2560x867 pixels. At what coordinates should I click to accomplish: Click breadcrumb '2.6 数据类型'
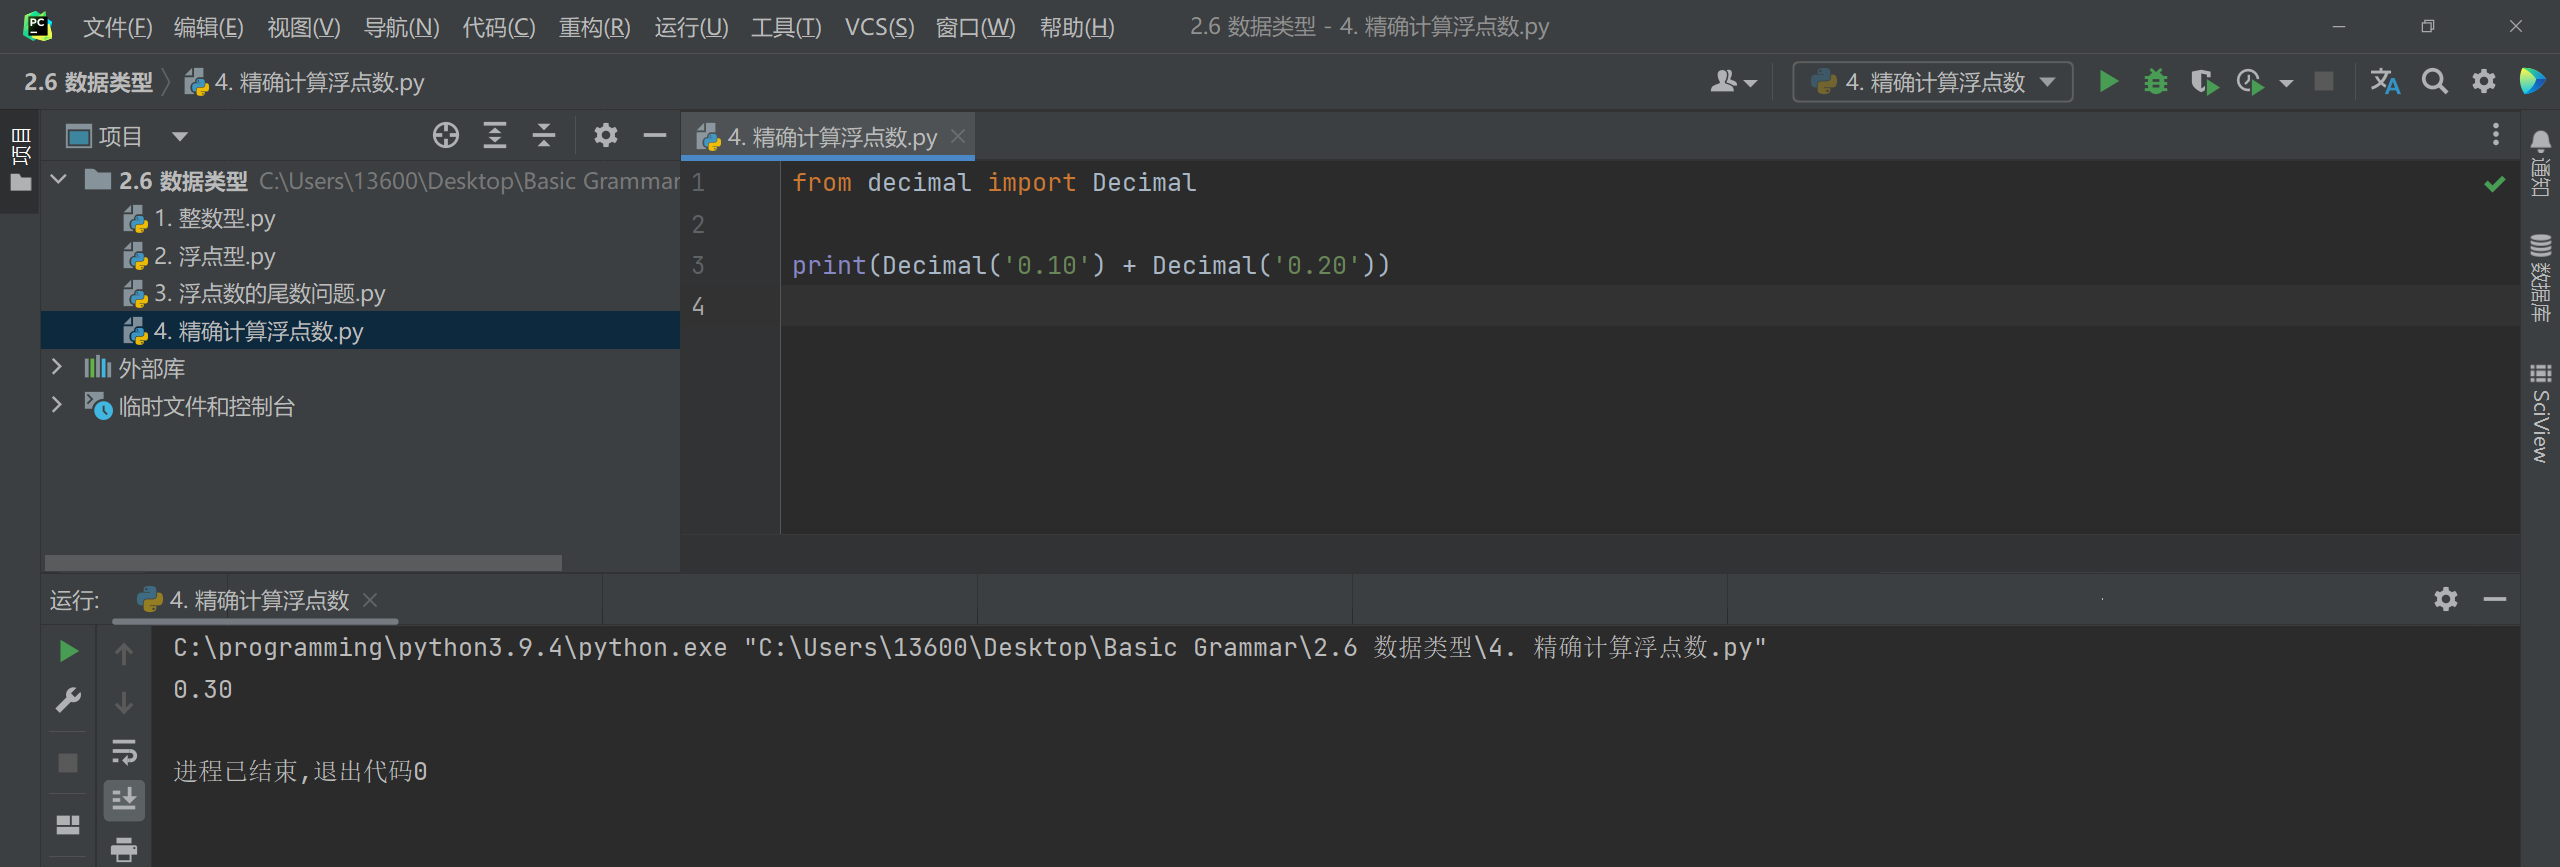(x=88, y=82)
